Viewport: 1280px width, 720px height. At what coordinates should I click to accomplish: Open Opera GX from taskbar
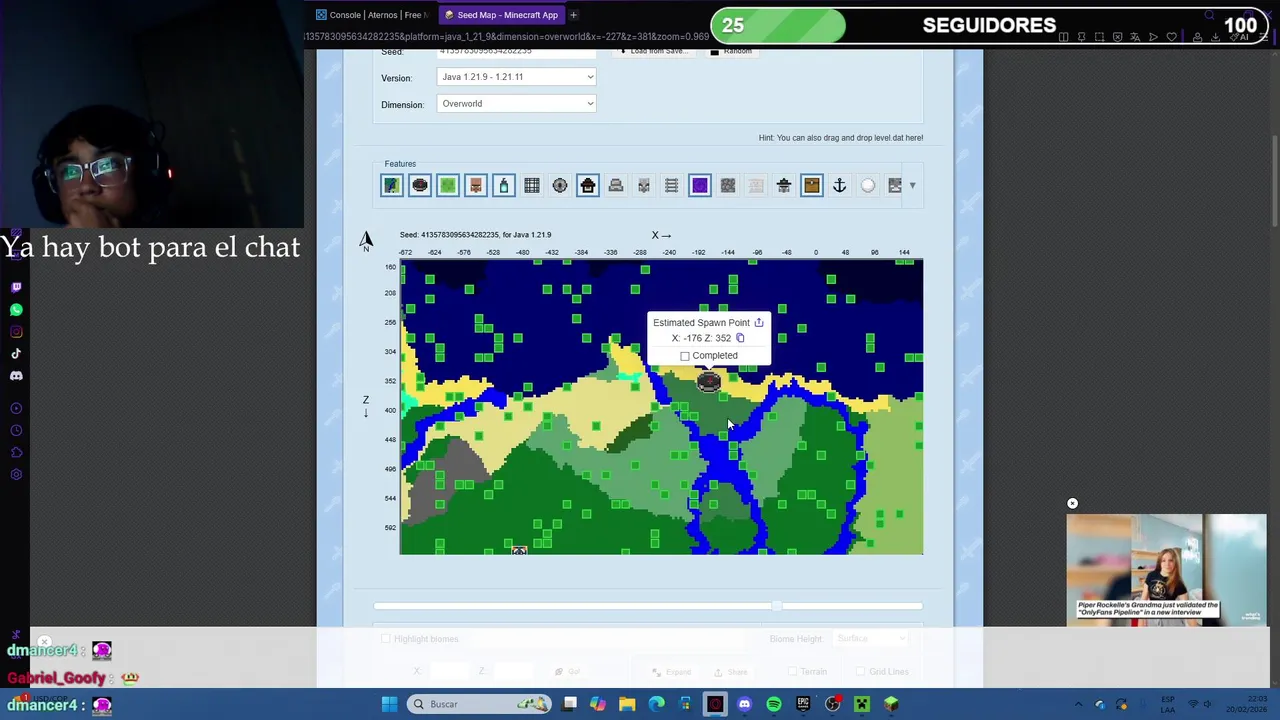coord(715,704)
